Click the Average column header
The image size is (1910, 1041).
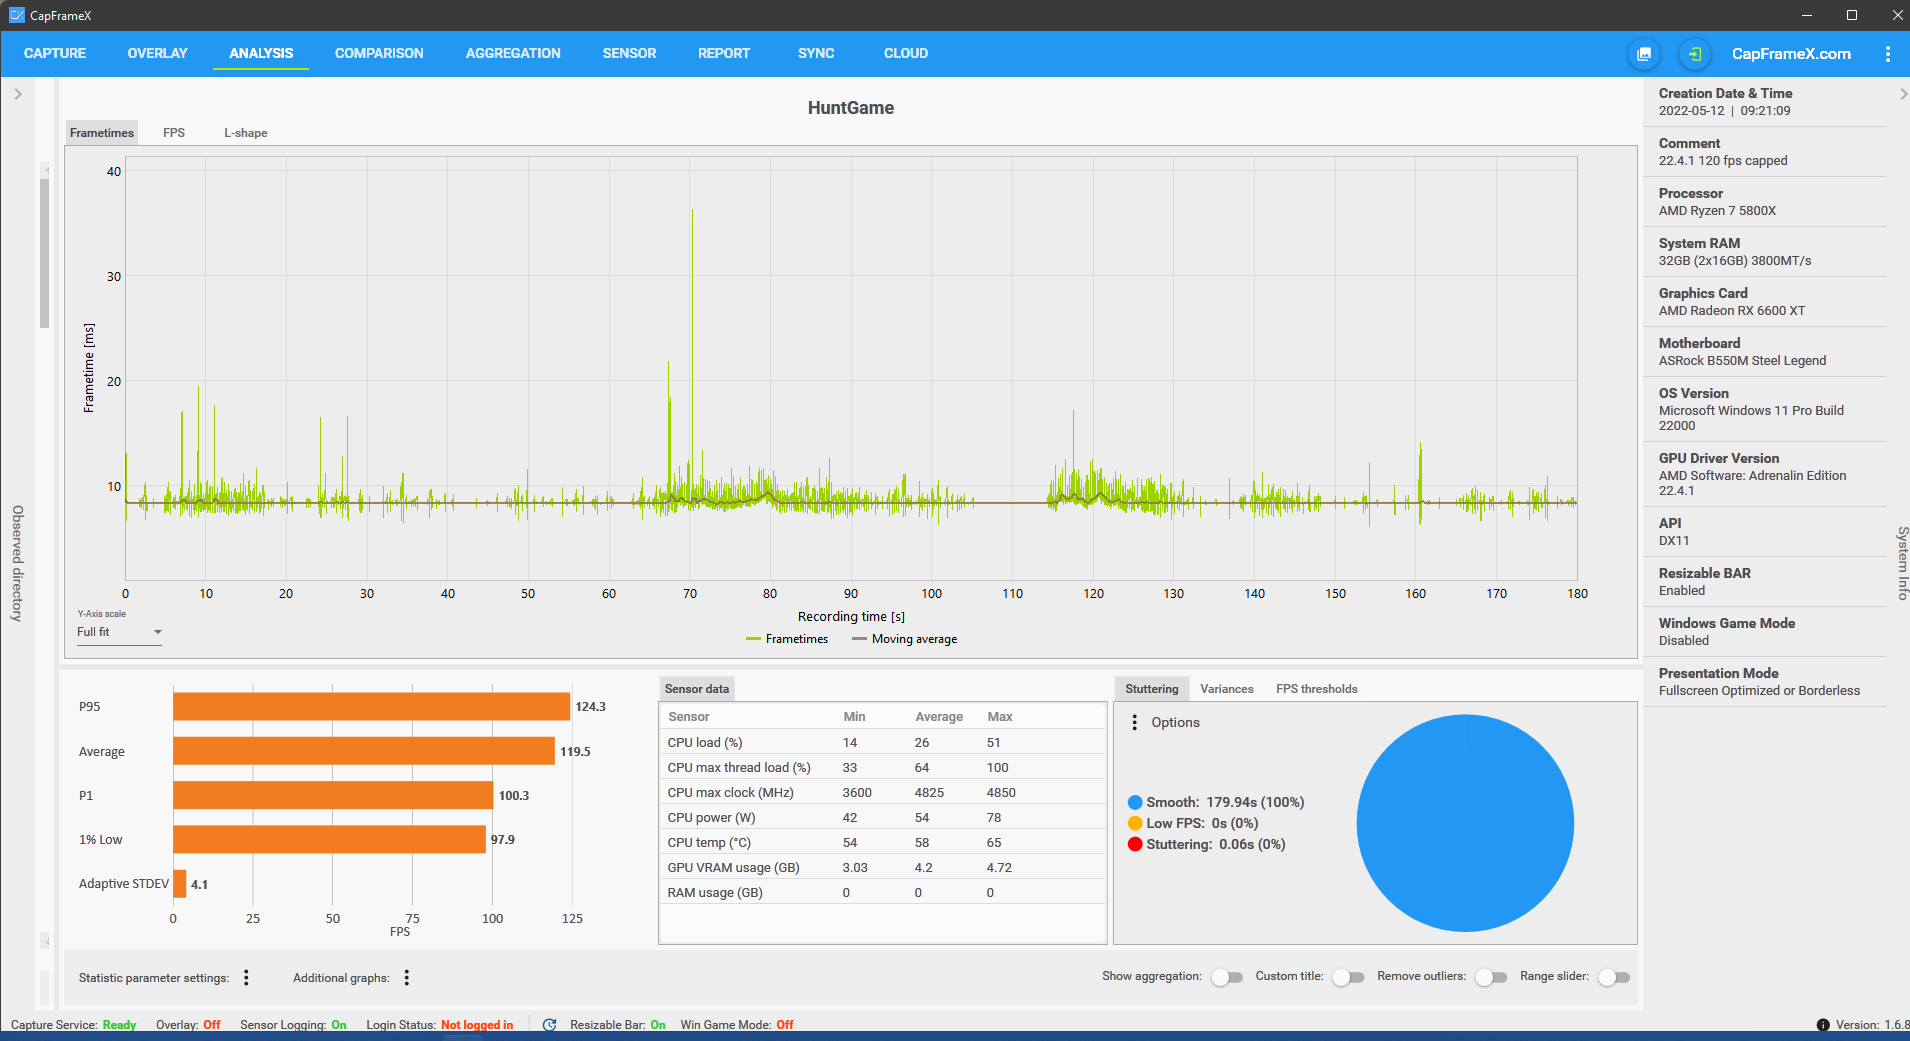[x=939, y=716]
